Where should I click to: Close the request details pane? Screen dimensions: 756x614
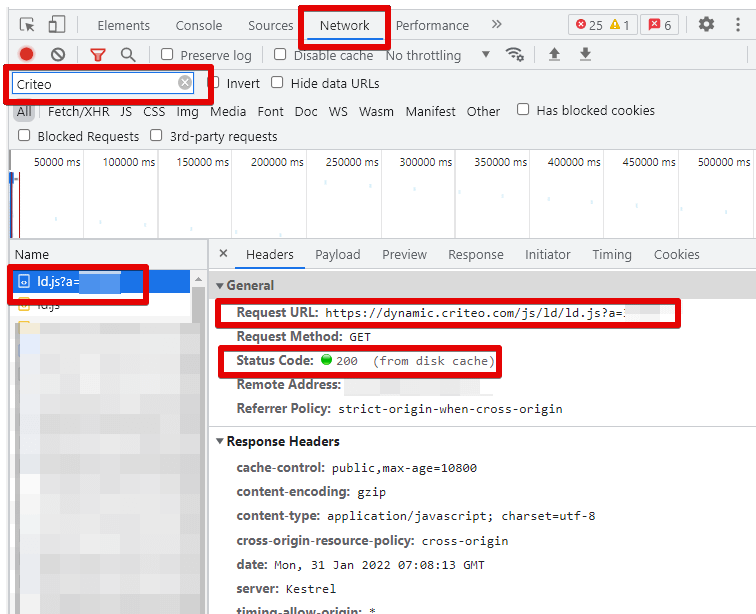click(x=223, y=254)
